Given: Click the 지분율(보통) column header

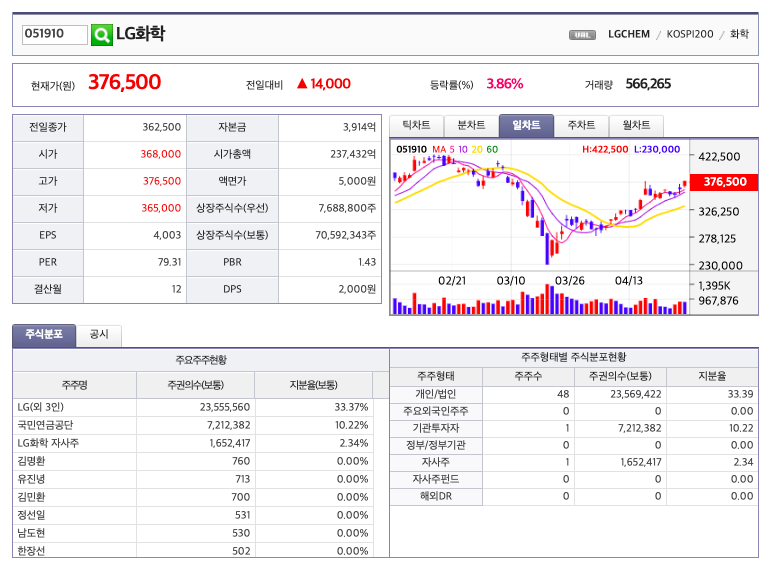Looking at the screenshot, I should (x=314, y=385).
